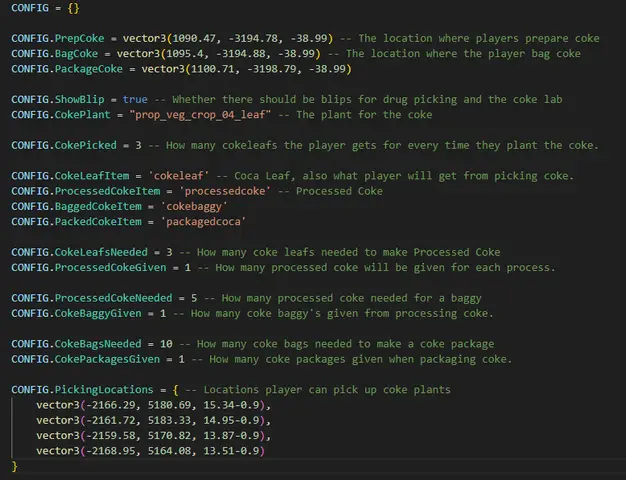Click the value 5 of ProcessedCokeNeeded
The image size is (626, 480).
point(194,298)
